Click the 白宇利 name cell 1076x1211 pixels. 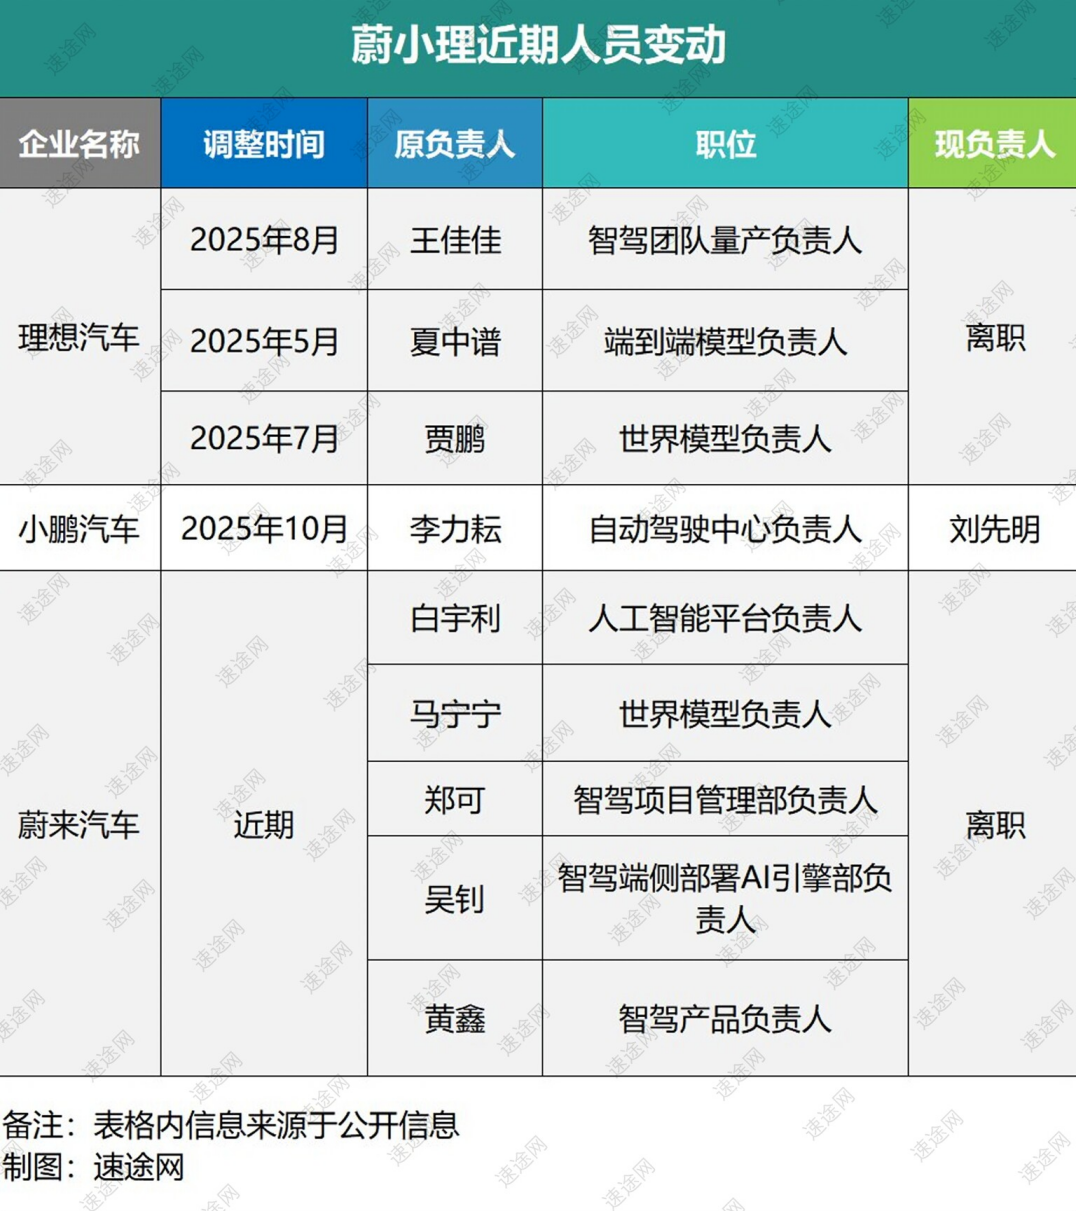point(455,618)
